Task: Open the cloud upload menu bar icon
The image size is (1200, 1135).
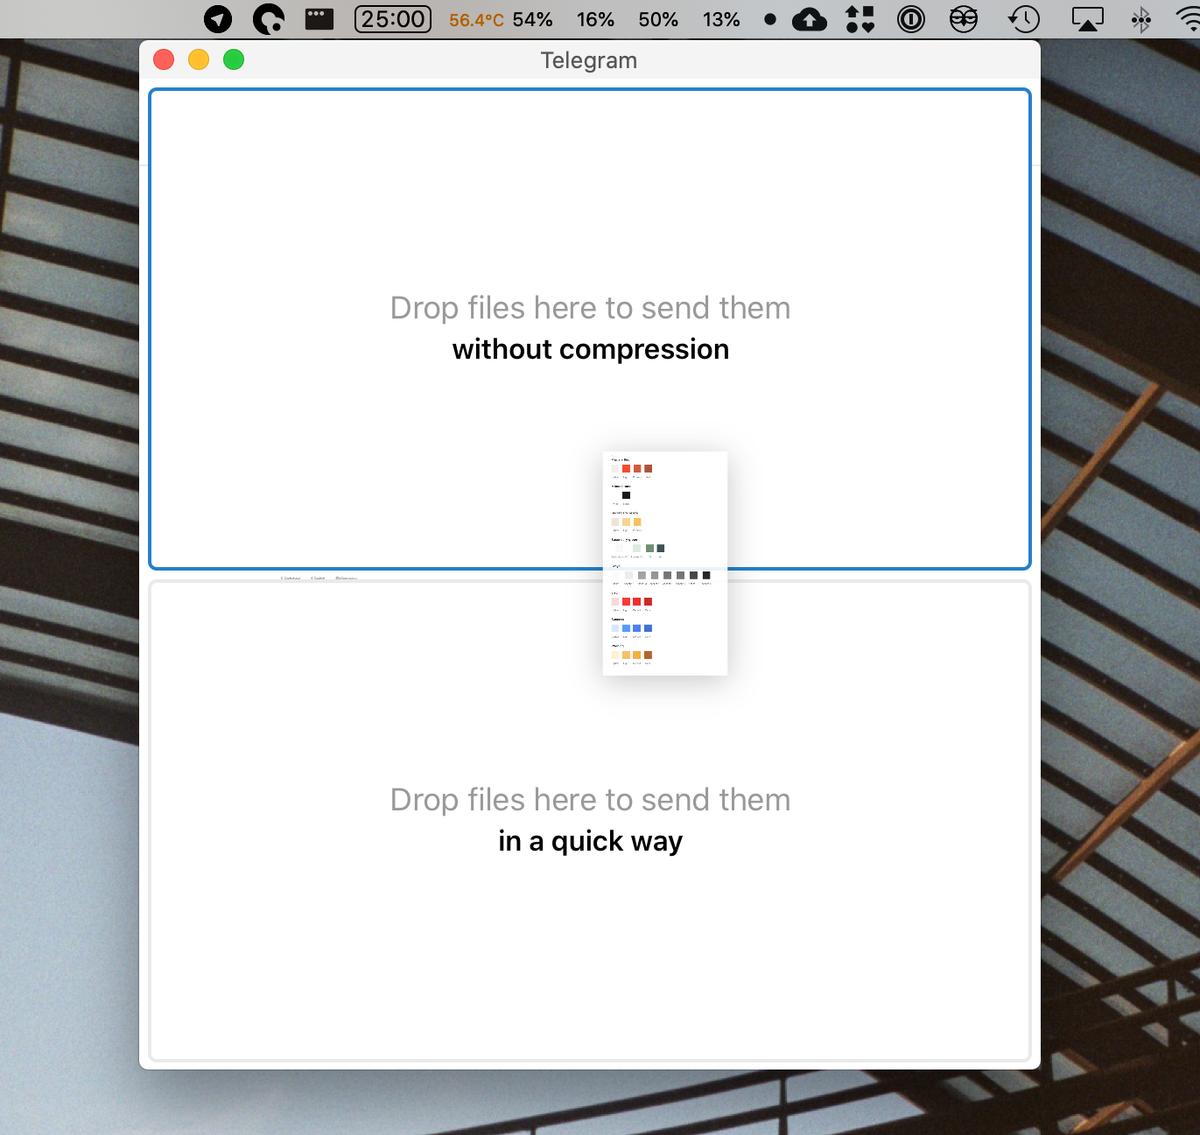Action: point(809,19)
